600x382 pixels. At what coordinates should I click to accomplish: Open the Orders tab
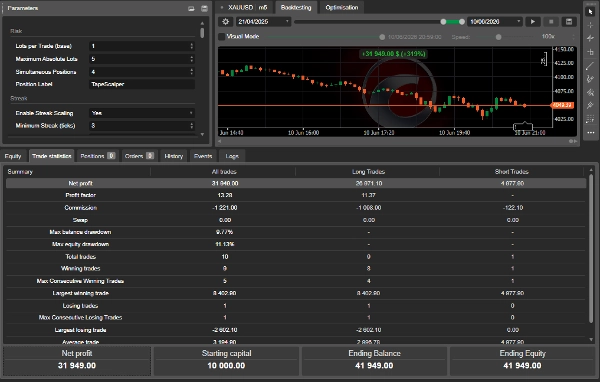pyautogui.click(x=139, y=156)
